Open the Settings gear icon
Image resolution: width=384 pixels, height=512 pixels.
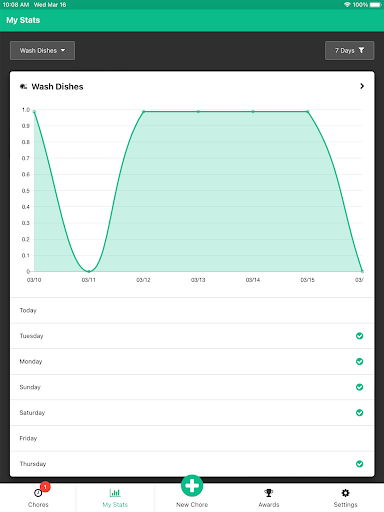(x=345, y=493)
